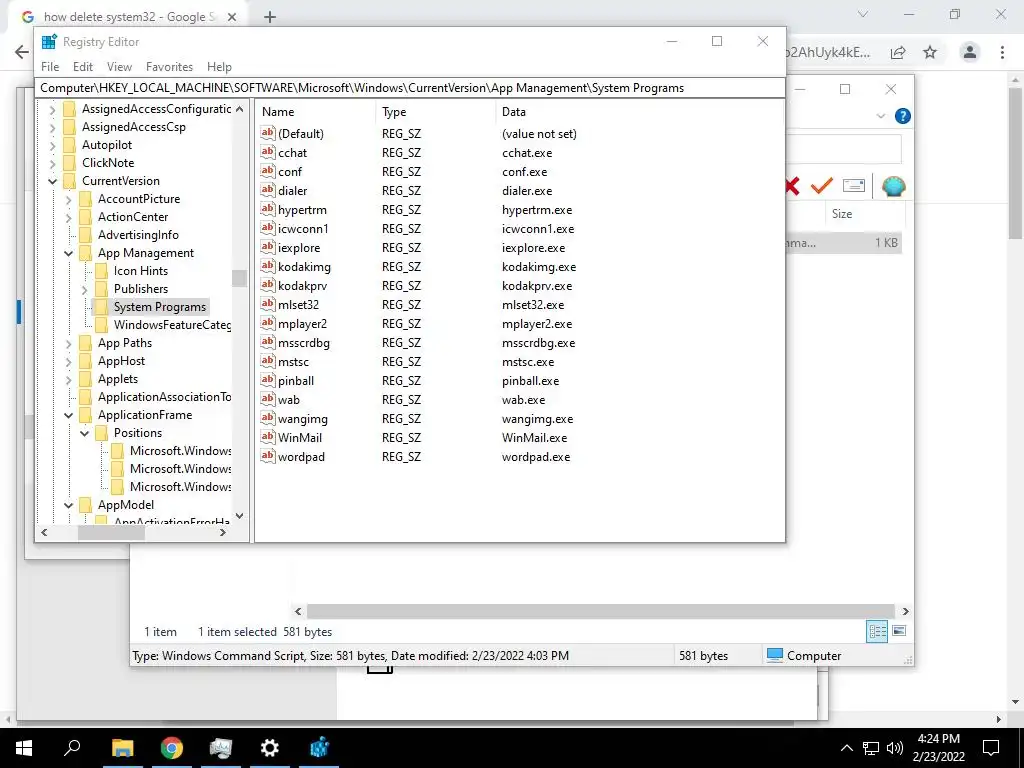Expand the Publishers key

[84, 289]
